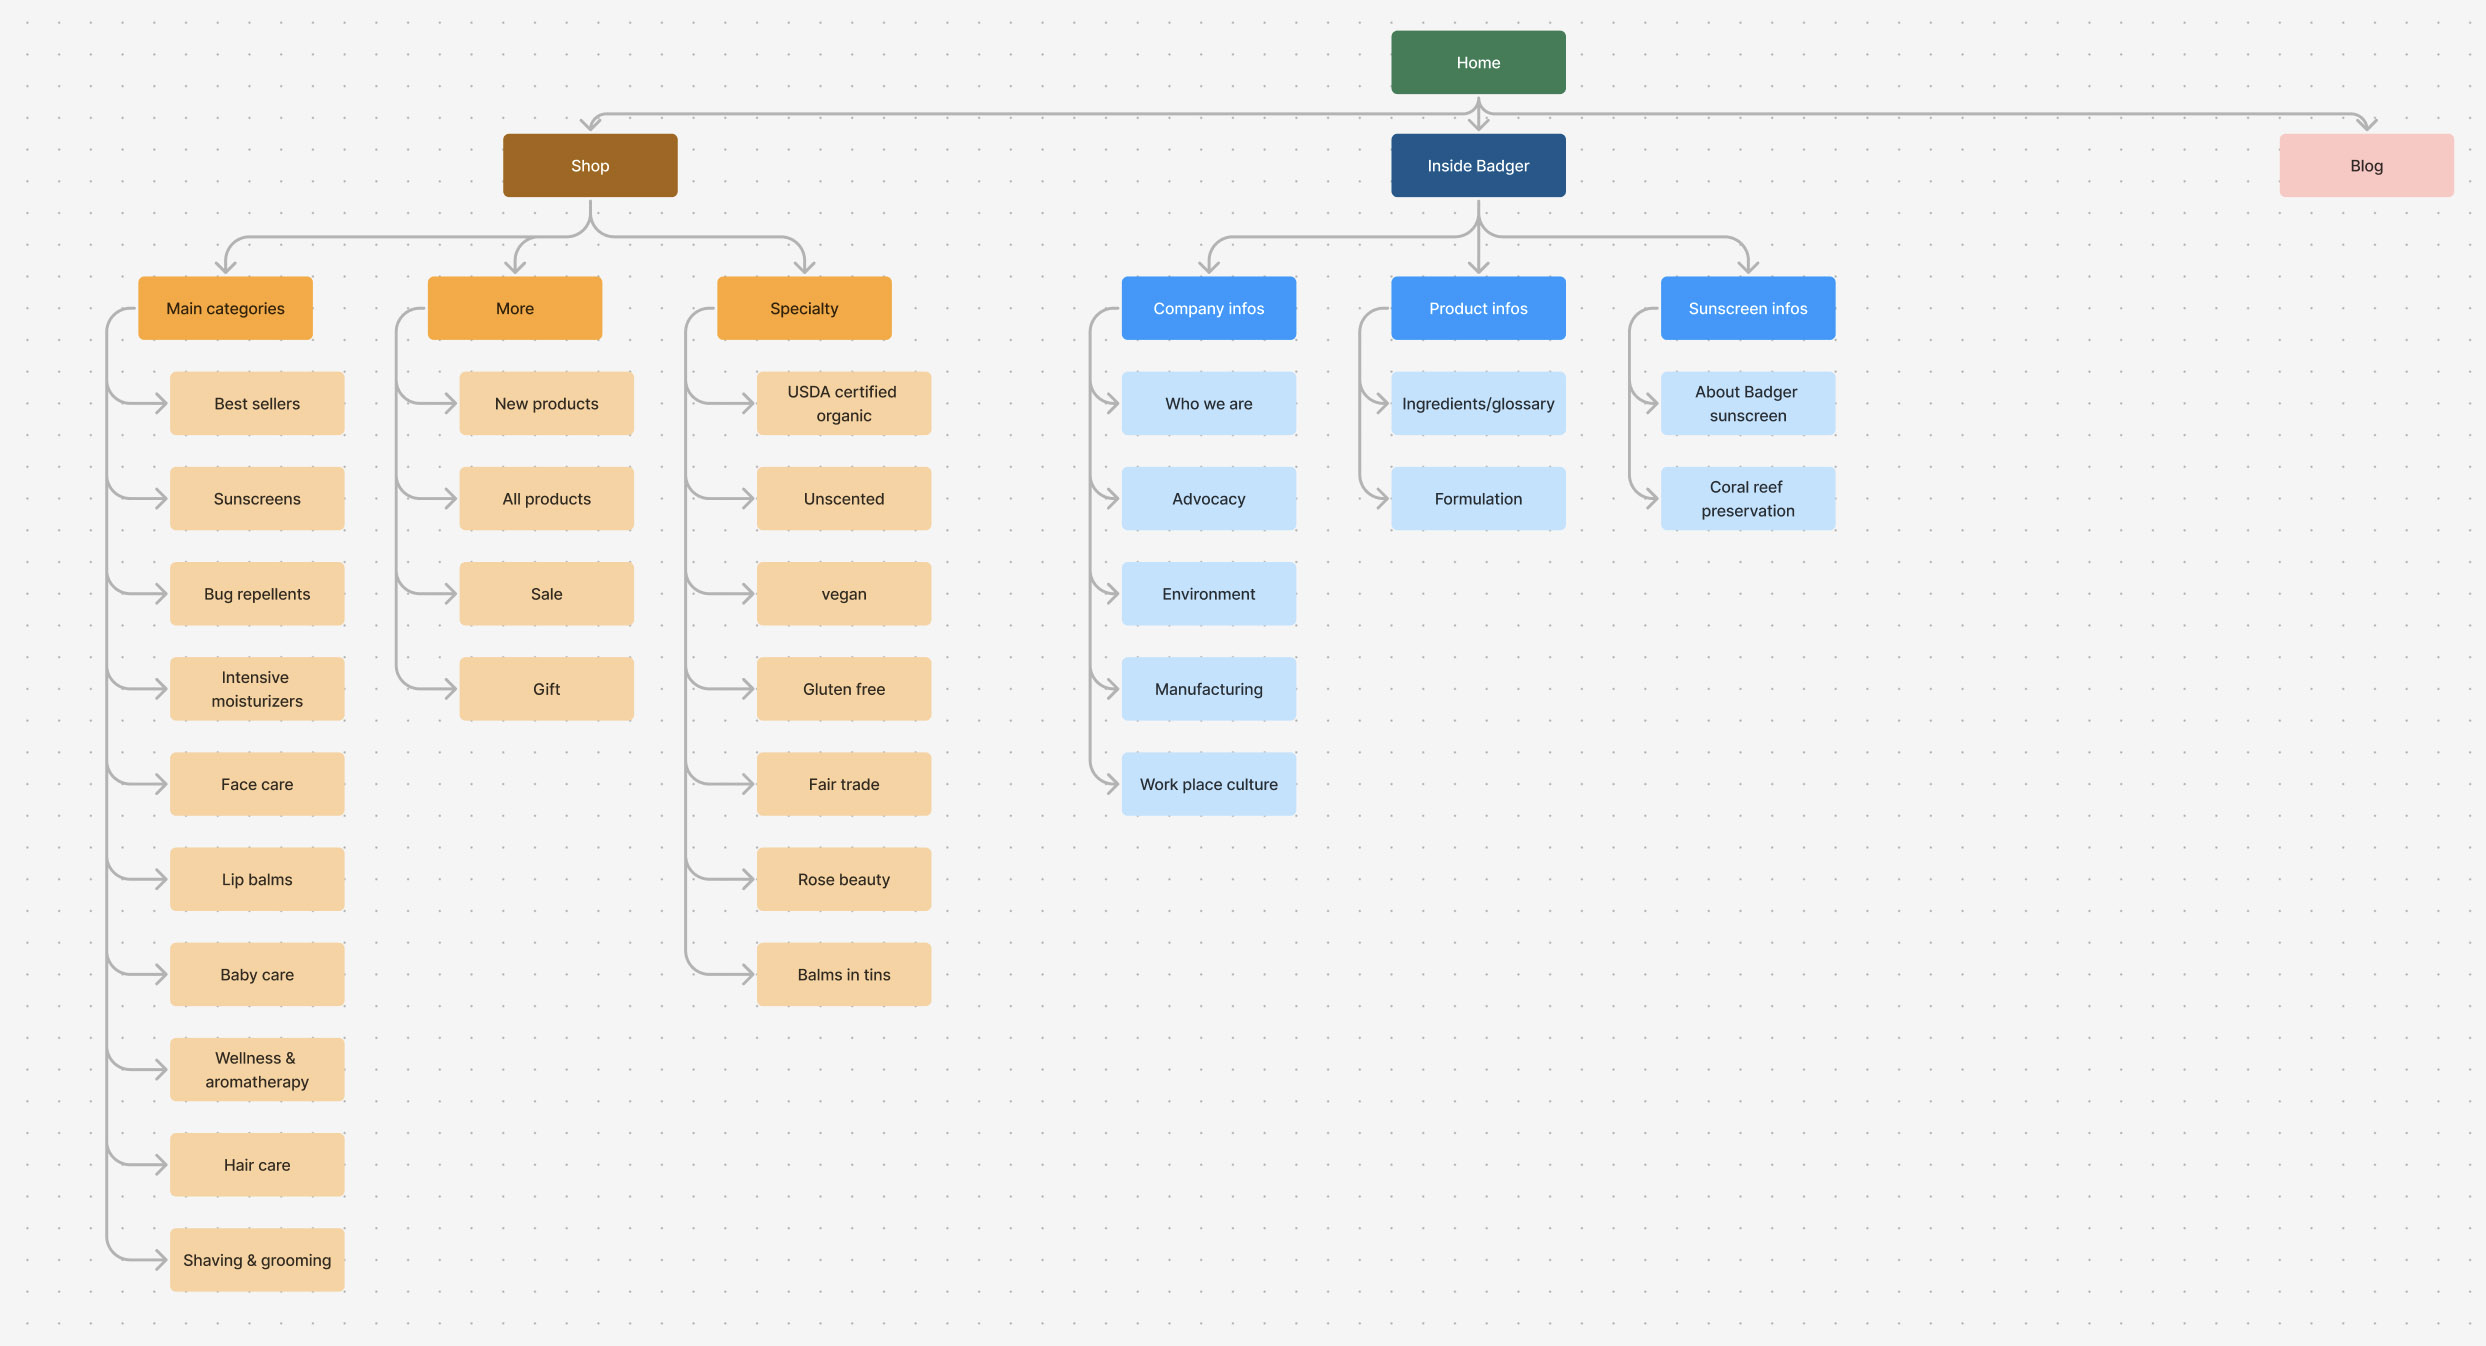Select the brown Shop node

(x=590, y=165)
